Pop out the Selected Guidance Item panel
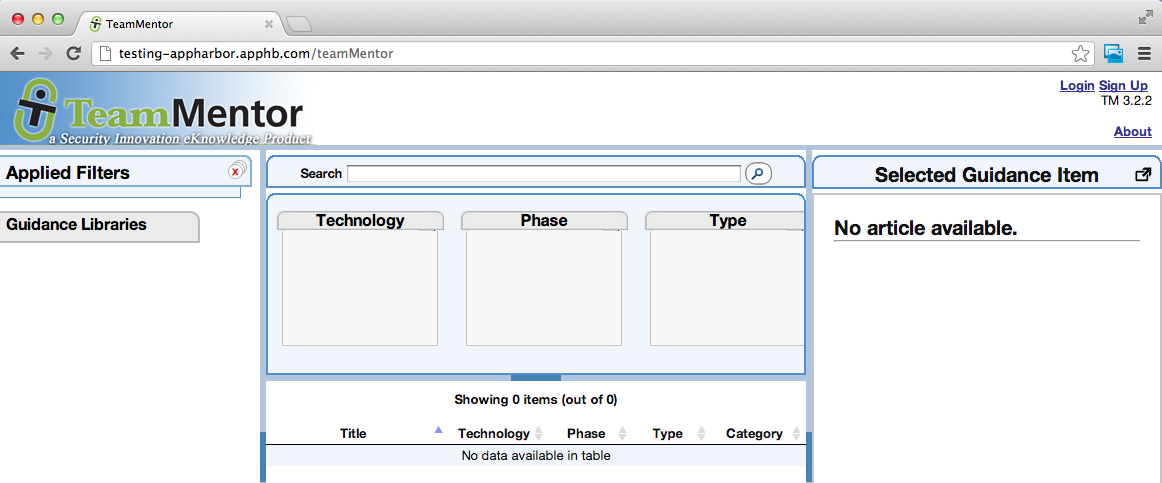The image size is (1162, 483). click(x=1143, y=175)
